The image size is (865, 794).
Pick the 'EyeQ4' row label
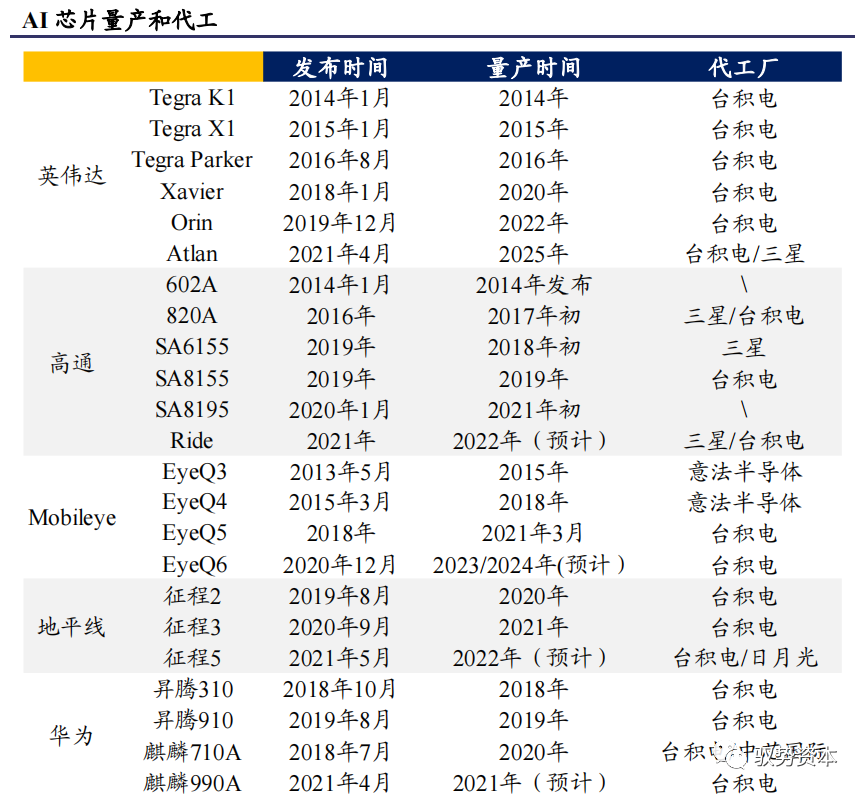194,502
